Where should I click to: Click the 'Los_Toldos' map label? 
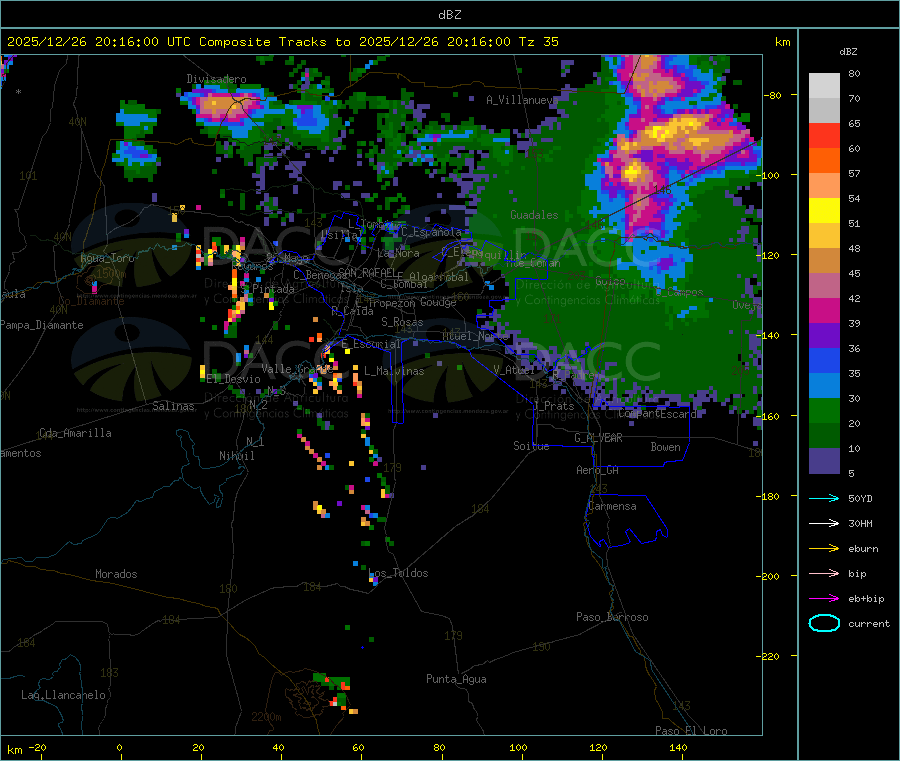click(398, 573)
